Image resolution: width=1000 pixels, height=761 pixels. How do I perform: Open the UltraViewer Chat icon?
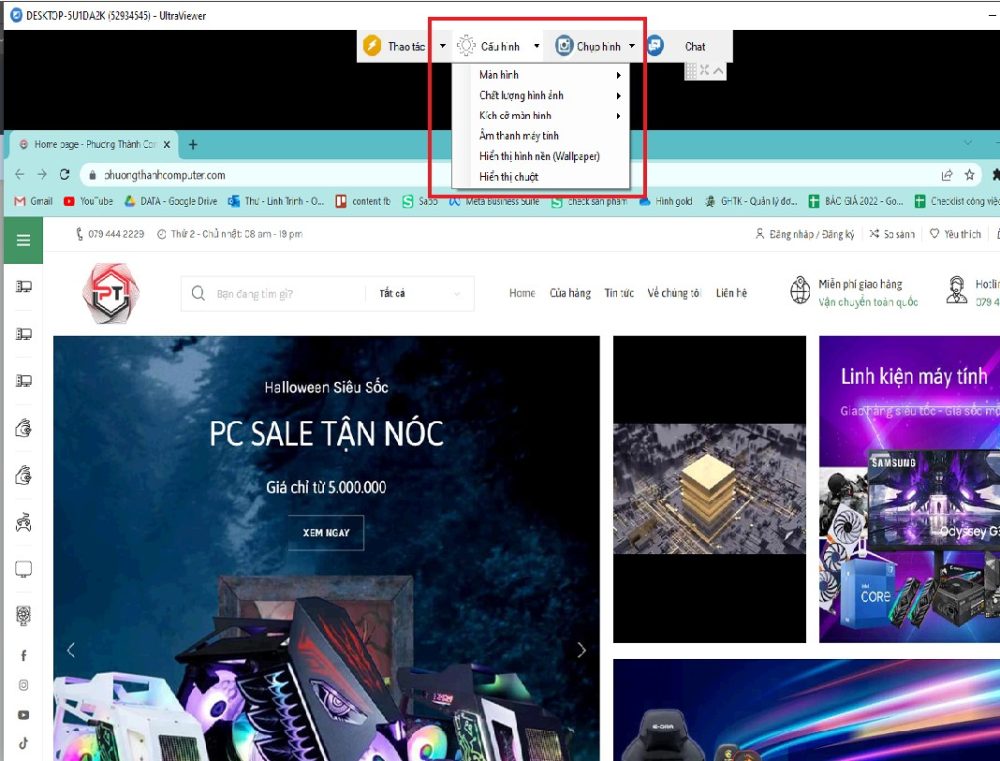(655, 45)
